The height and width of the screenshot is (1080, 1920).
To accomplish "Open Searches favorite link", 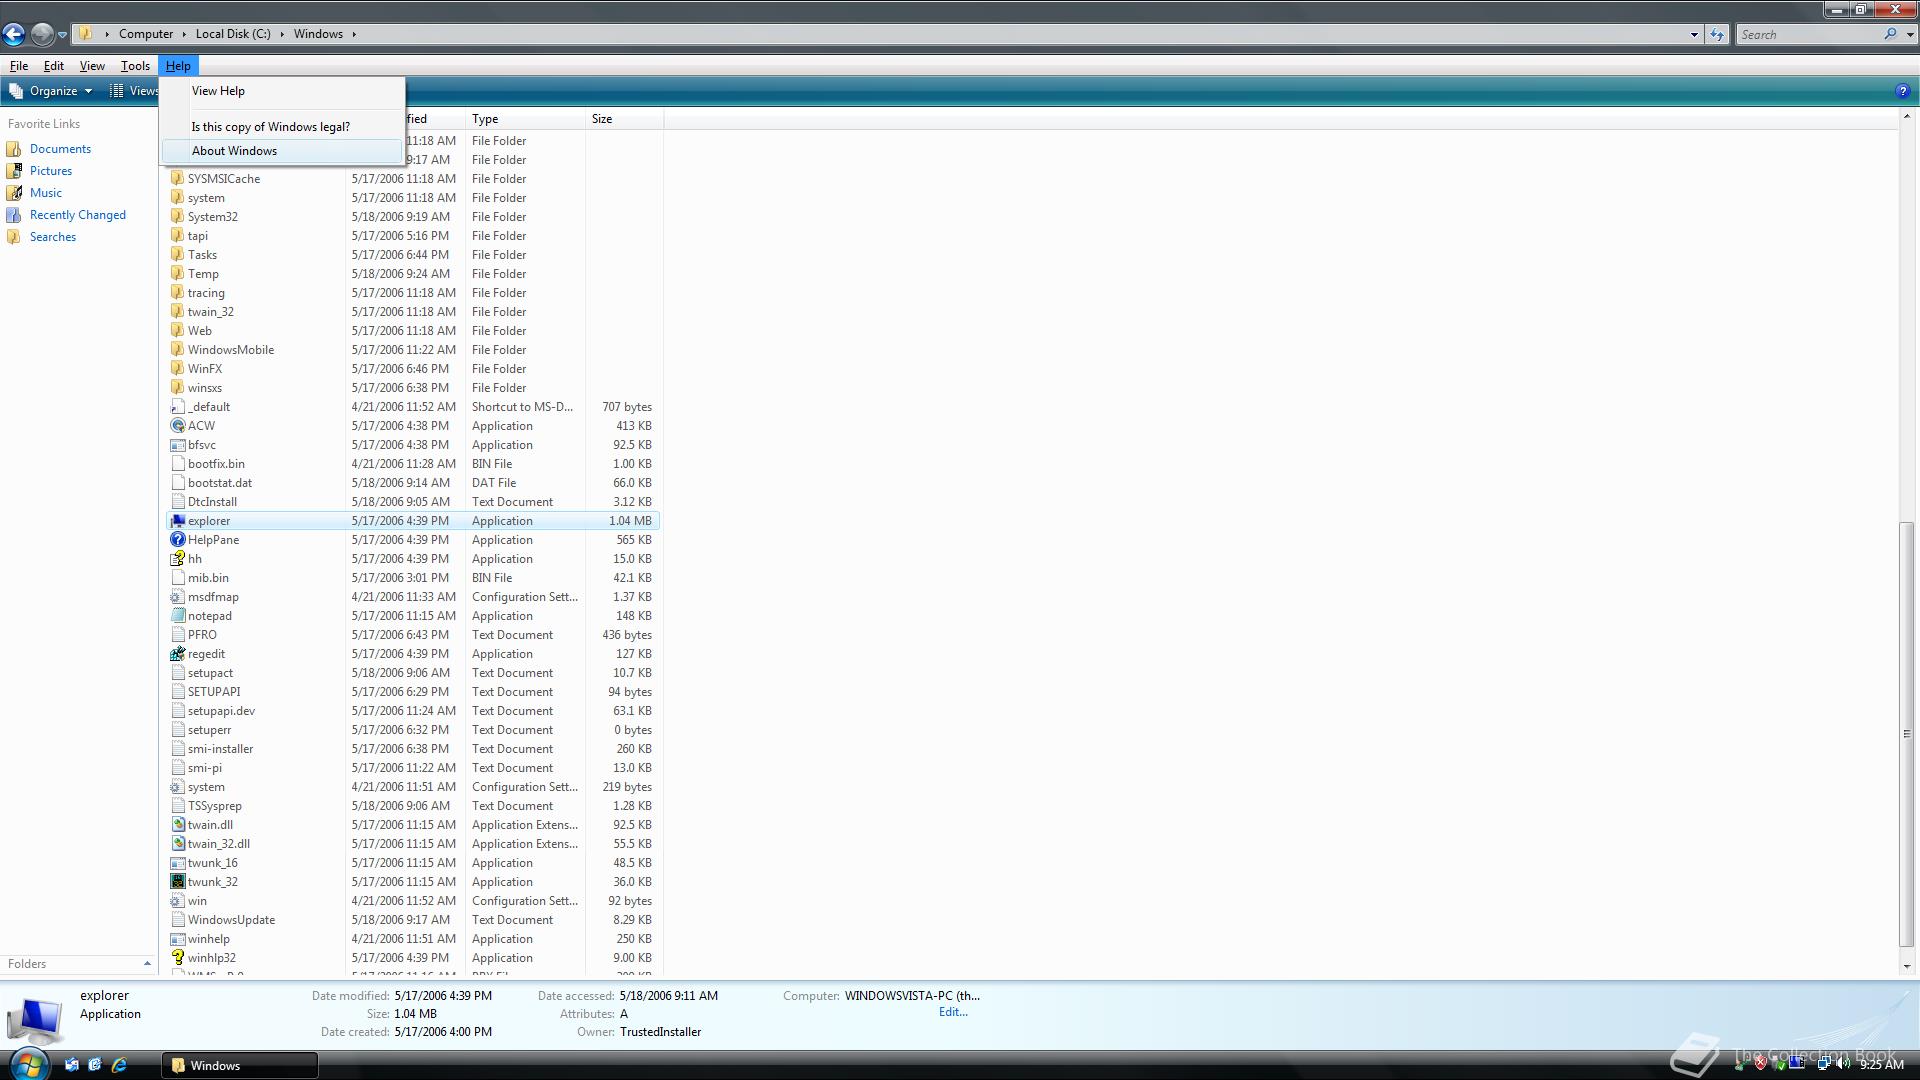I will [x=53, y=237].
